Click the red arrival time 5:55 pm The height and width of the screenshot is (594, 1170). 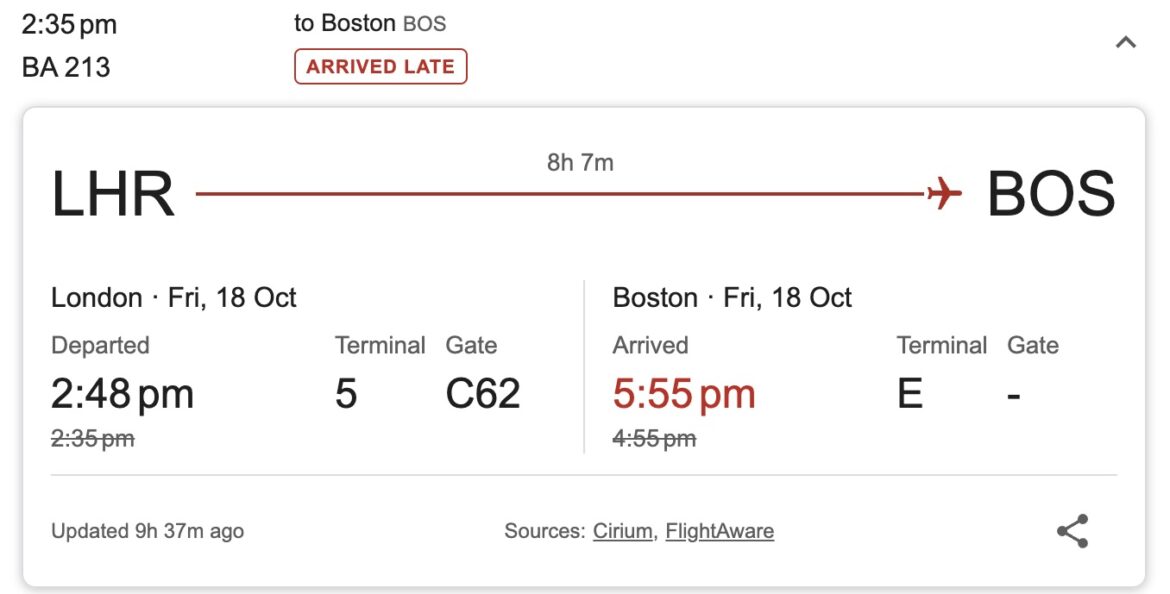(684, 394)
